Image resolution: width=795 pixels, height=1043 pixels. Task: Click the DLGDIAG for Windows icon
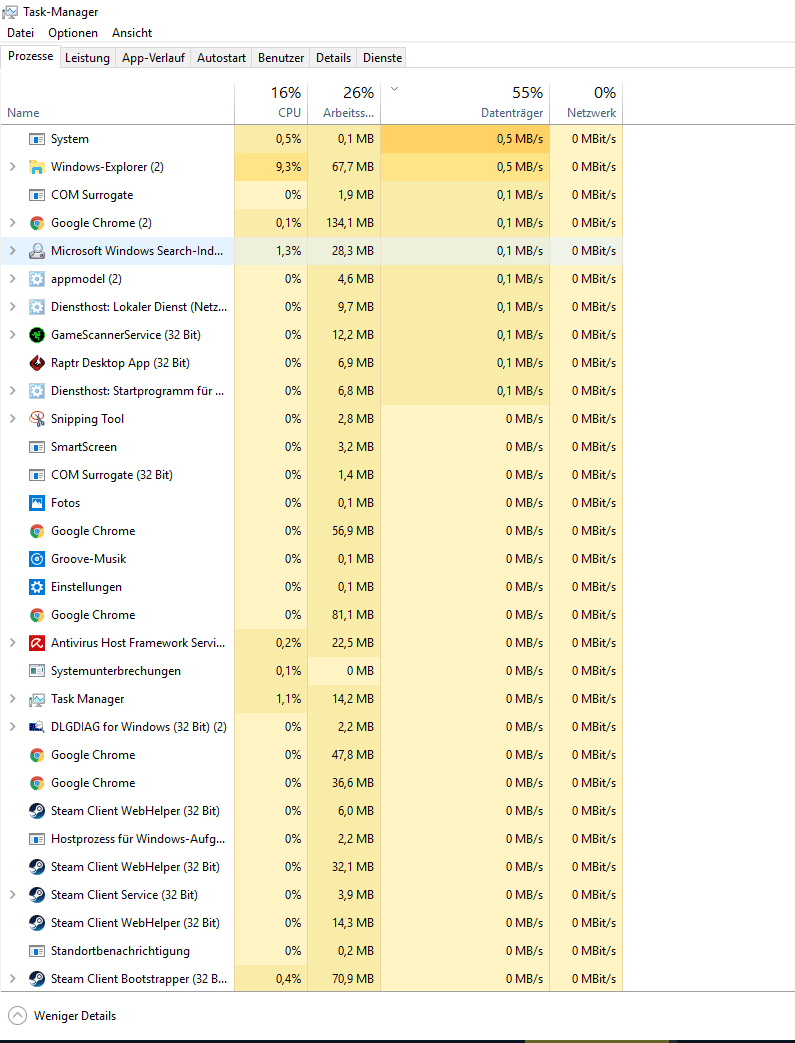[x=37, y=727]
